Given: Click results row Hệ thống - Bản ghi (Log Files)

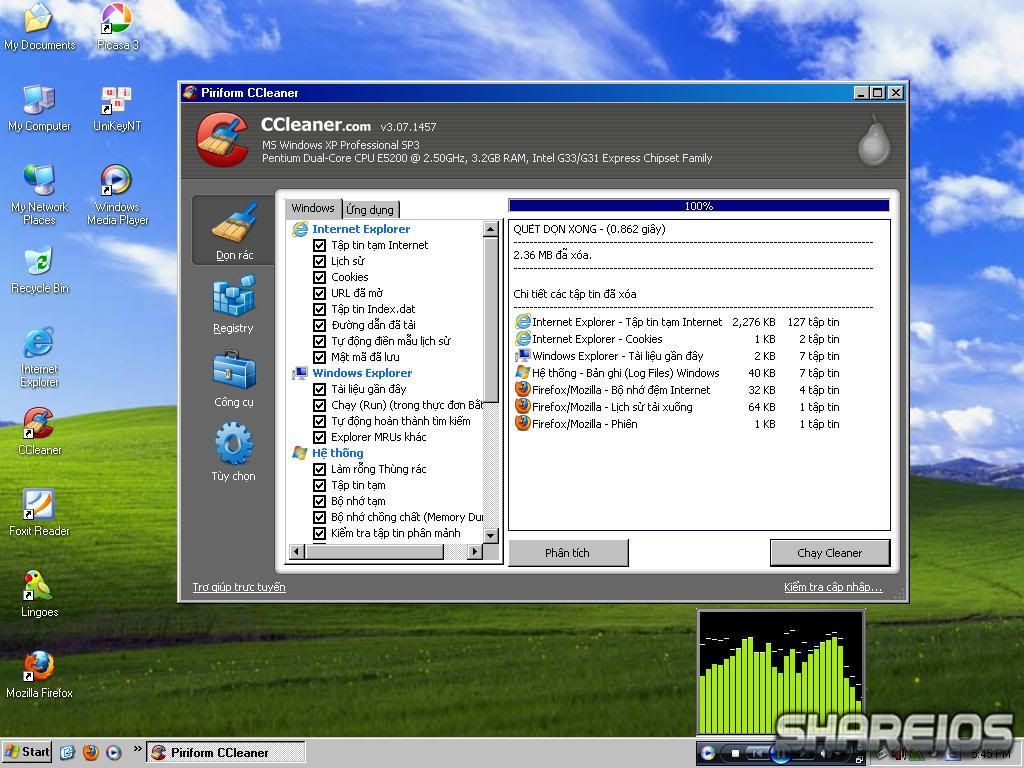Looking at the screenshot, I should click(x=677, y=373).
